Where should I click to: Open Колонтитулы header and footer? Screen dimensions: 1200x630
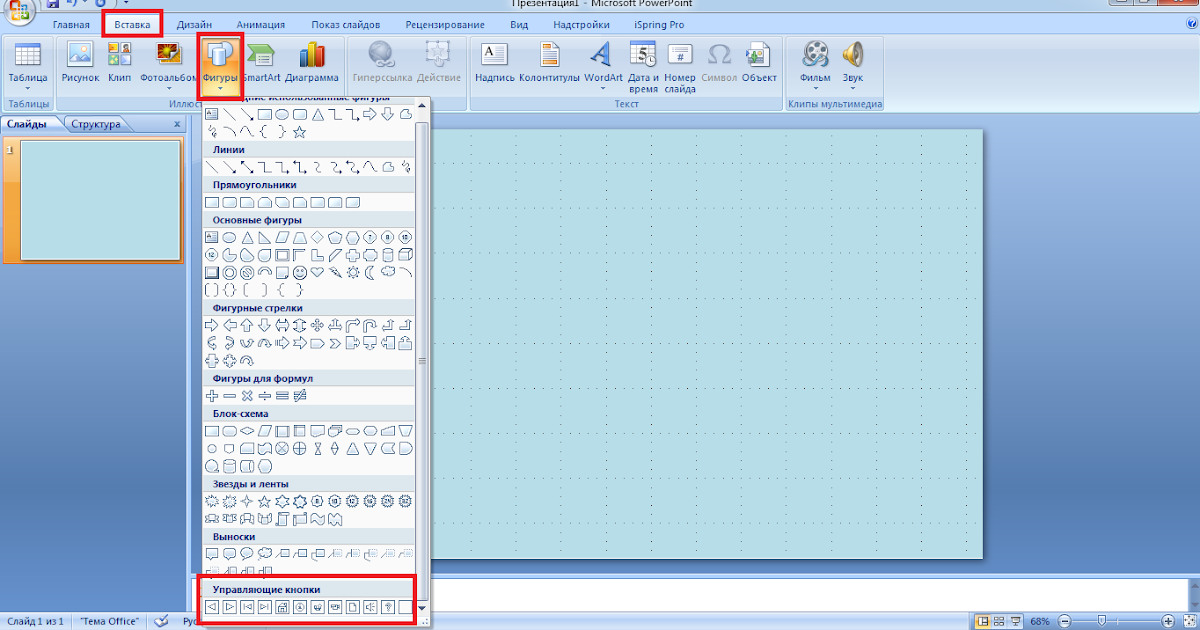[x=549, y=62]
